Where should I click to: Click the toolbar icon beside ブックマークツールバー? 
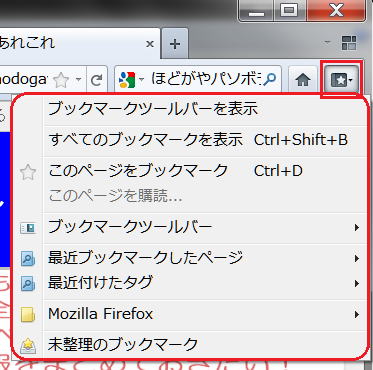tap(28, 228)
